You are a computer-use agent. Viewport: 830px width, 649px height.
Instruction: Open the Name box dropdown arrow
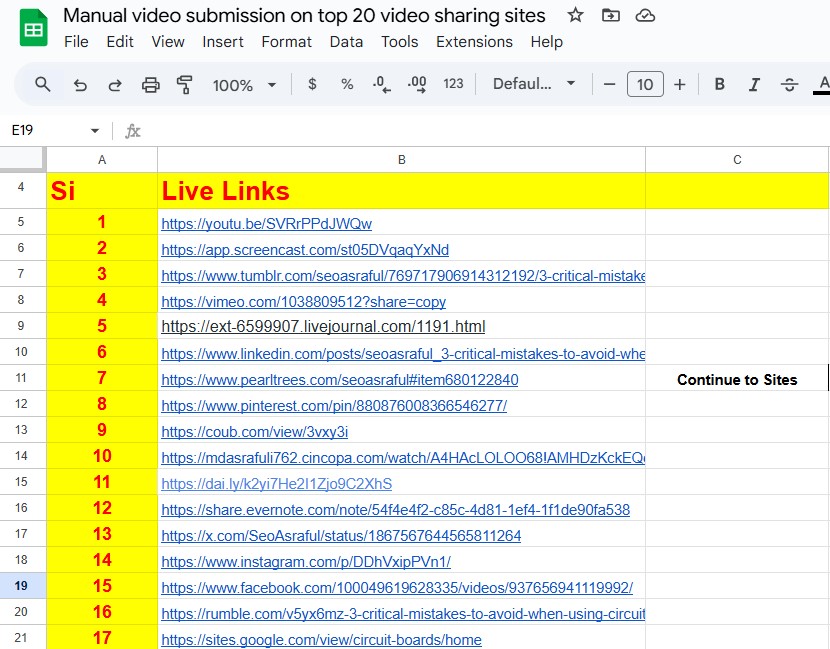click(x=95, y=131)
